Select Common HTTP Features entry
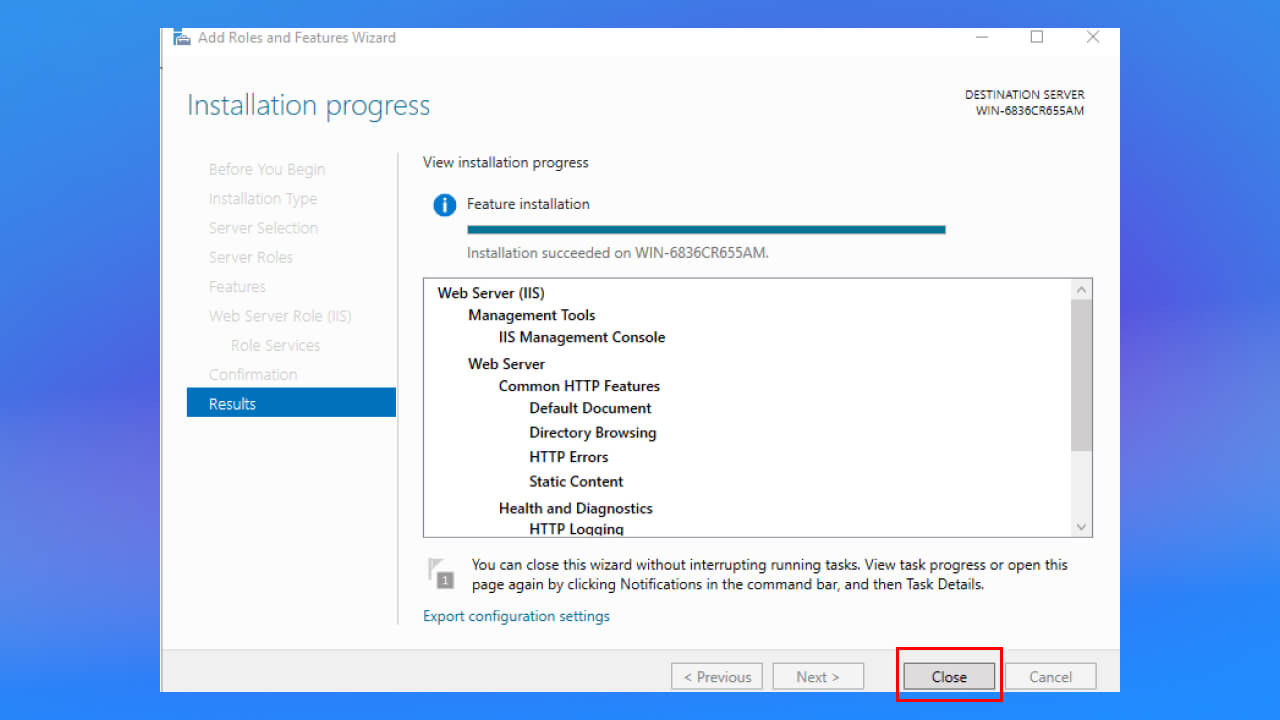1280x720 pixels. point(579,386)
